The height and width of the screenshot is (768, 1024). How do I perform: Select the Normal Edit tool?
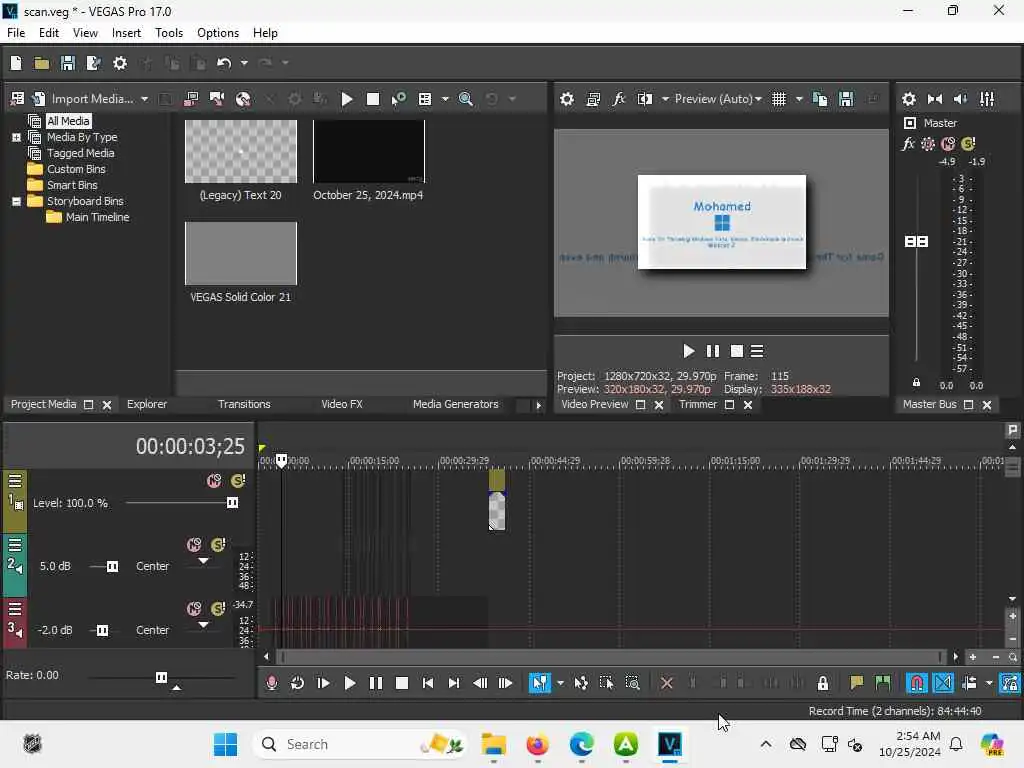click(x=539, y=683)
